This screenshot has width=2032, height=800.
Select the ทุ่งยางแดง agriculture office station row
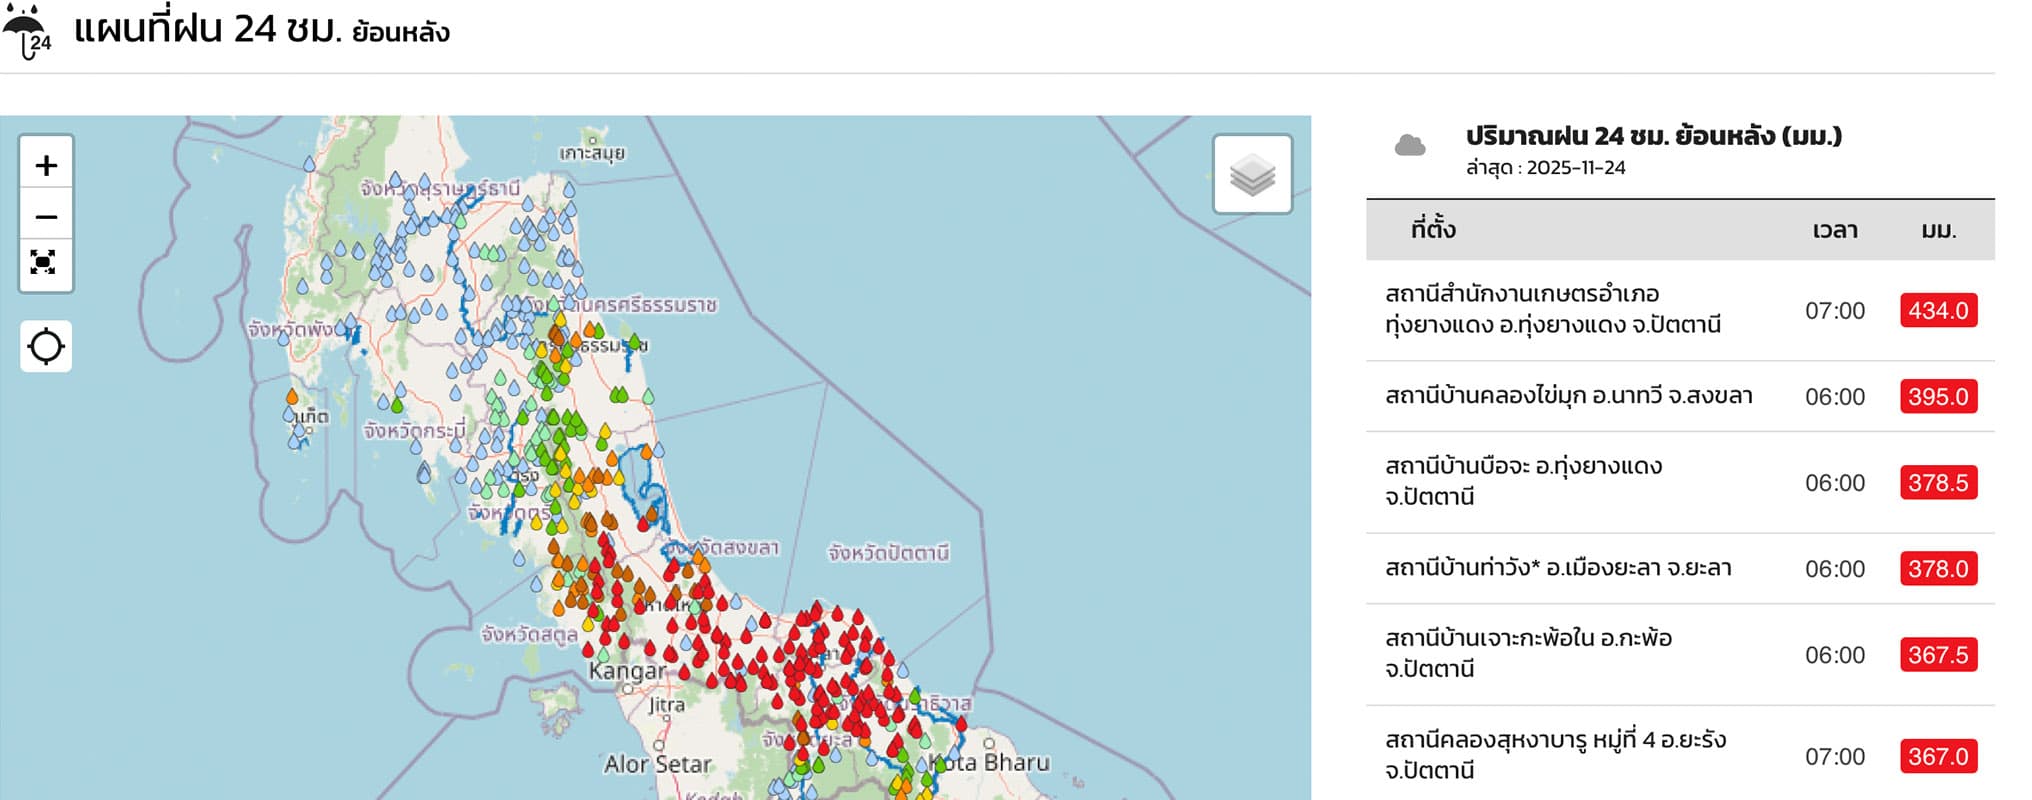click(x=1552, y=310)
